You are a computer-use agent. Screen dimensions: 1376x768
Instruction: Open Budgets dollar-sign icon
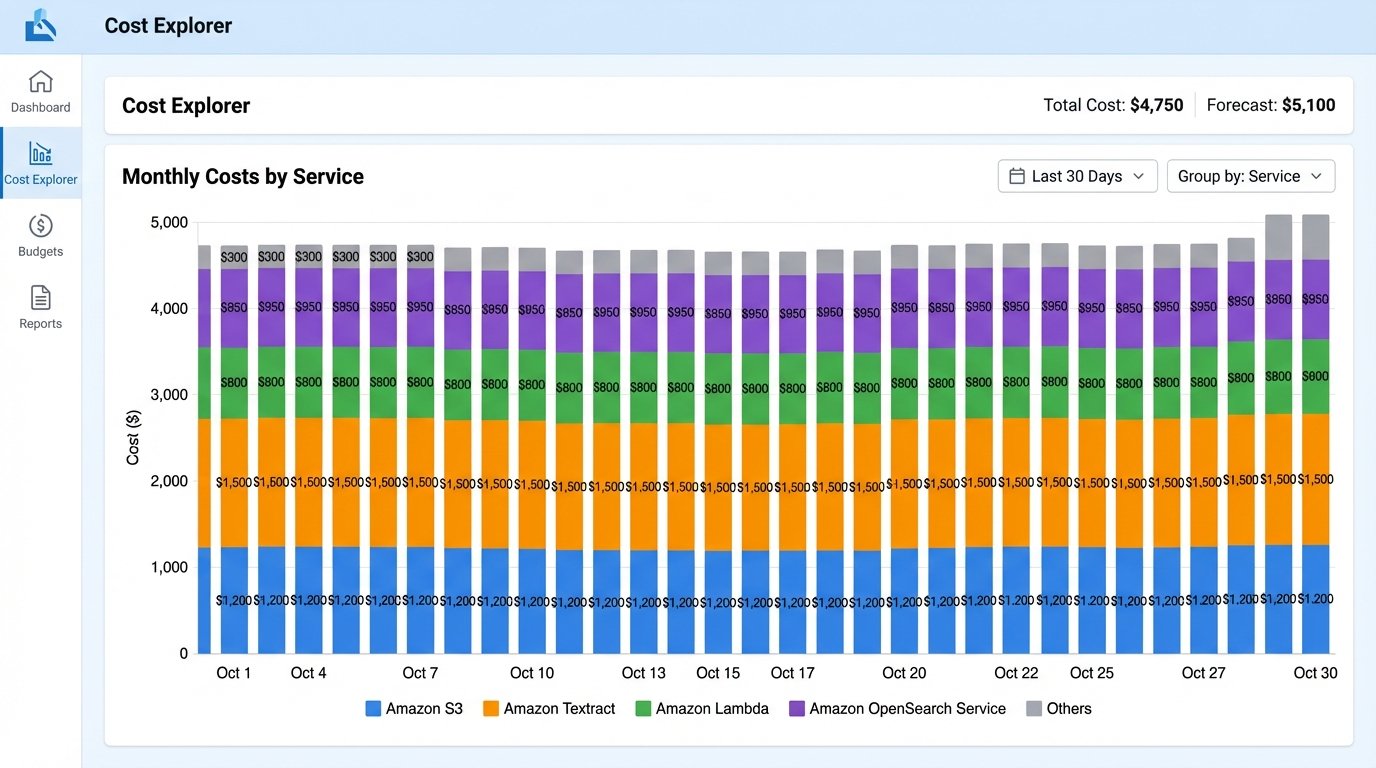click(x=41, y=226)
